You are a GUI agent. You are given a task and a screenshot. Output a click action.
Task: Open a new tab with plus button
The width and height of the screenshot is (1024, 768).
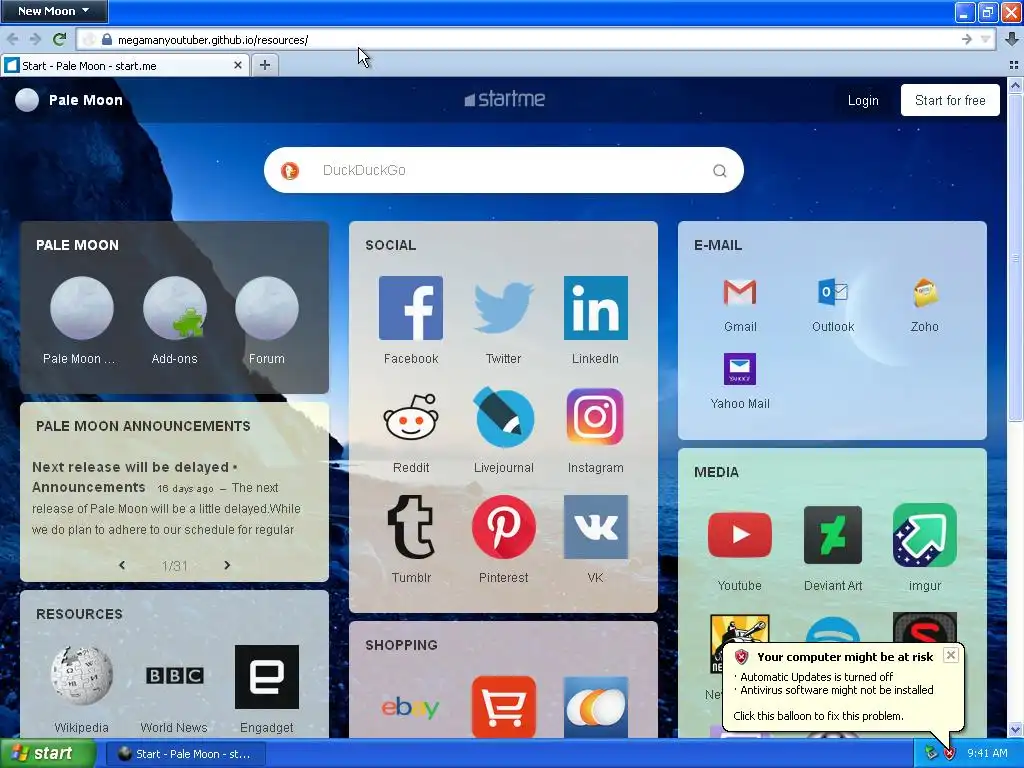click(x=264, y=65)
